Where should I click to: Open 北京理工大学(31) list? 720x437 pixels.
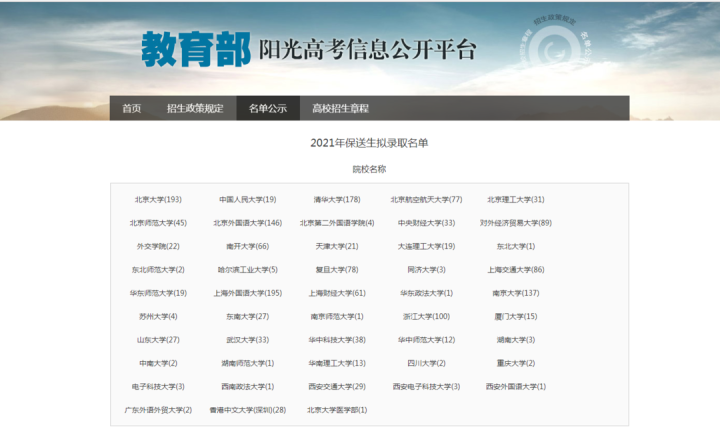click(x=516, y=199)
